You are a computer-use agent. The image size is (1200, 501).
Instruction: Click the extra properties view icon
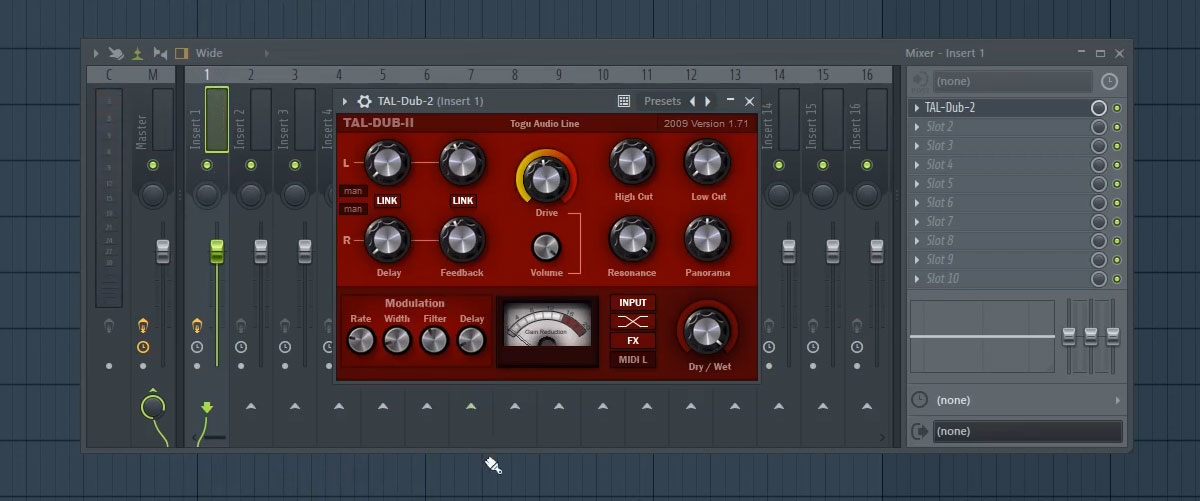pos(160,53)
